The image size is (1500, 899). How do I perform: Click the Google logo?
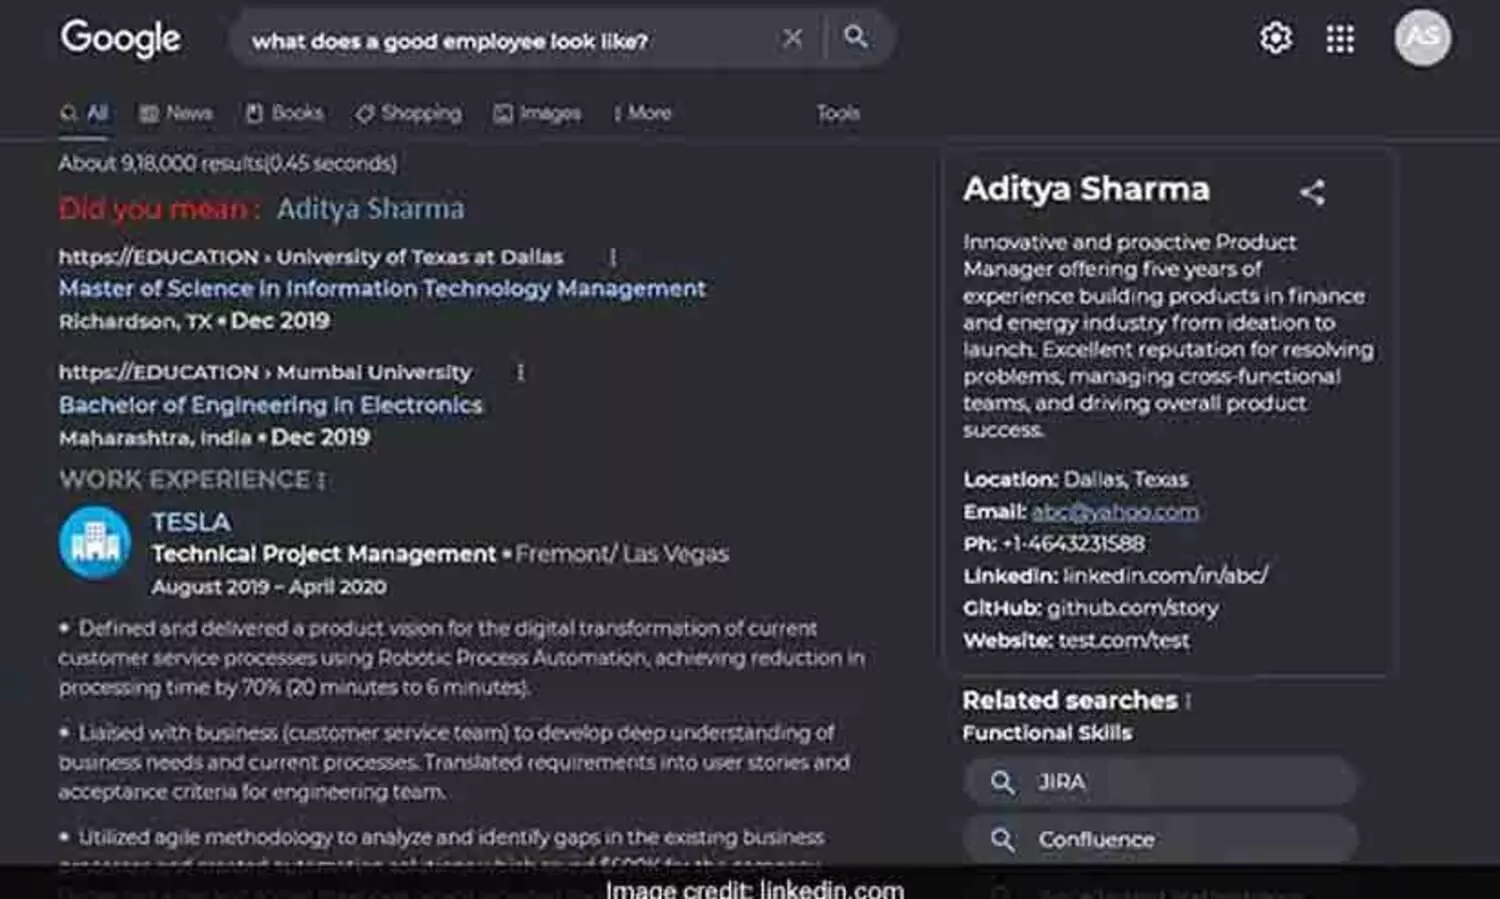pyautogui.click(x=120, y=38)
